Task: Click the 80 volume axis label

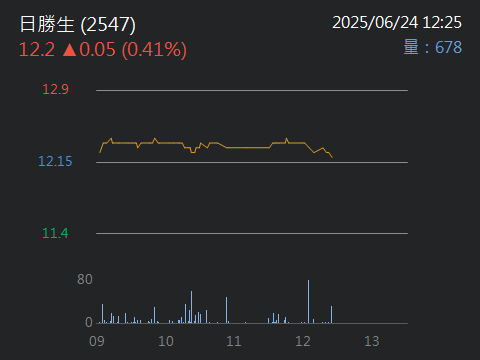Action: [x=85, y=279]
